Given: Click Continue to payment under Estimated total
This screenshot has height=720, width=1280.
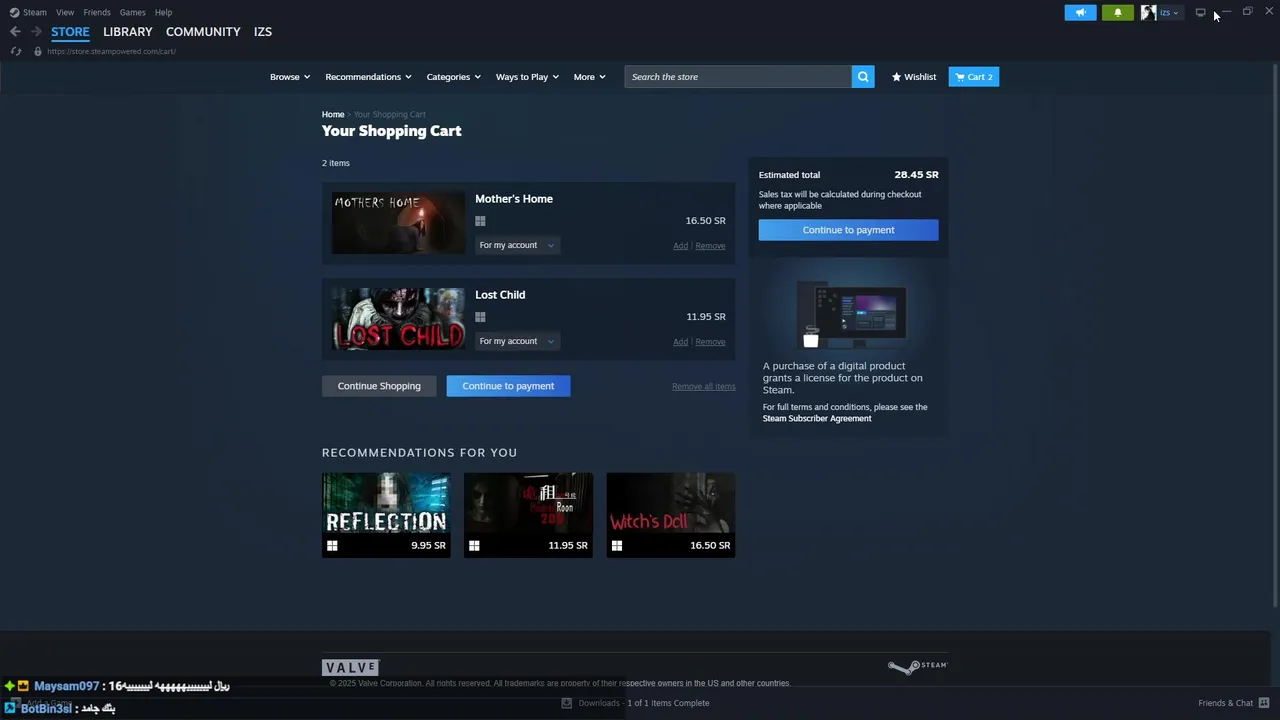Looking at the screenshot, I should [x=848, y=230].
